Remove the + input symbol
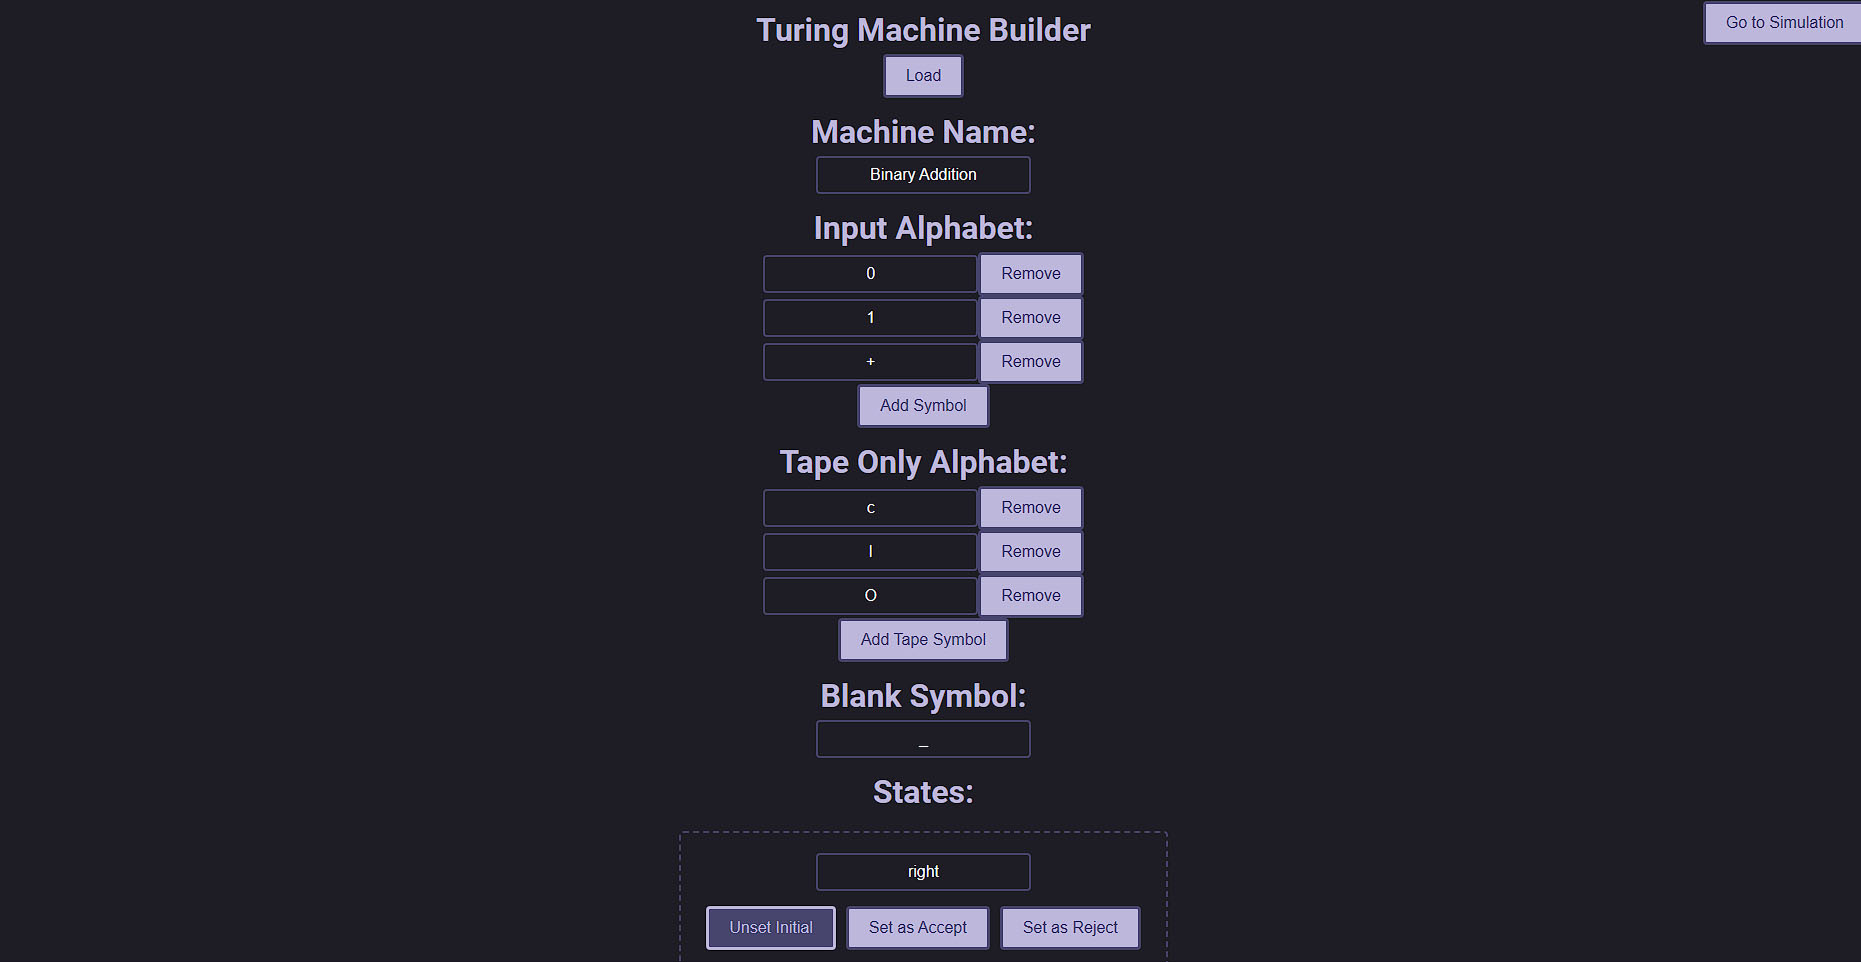Viewport: 1861px width, 962px height. [1030, 362]
